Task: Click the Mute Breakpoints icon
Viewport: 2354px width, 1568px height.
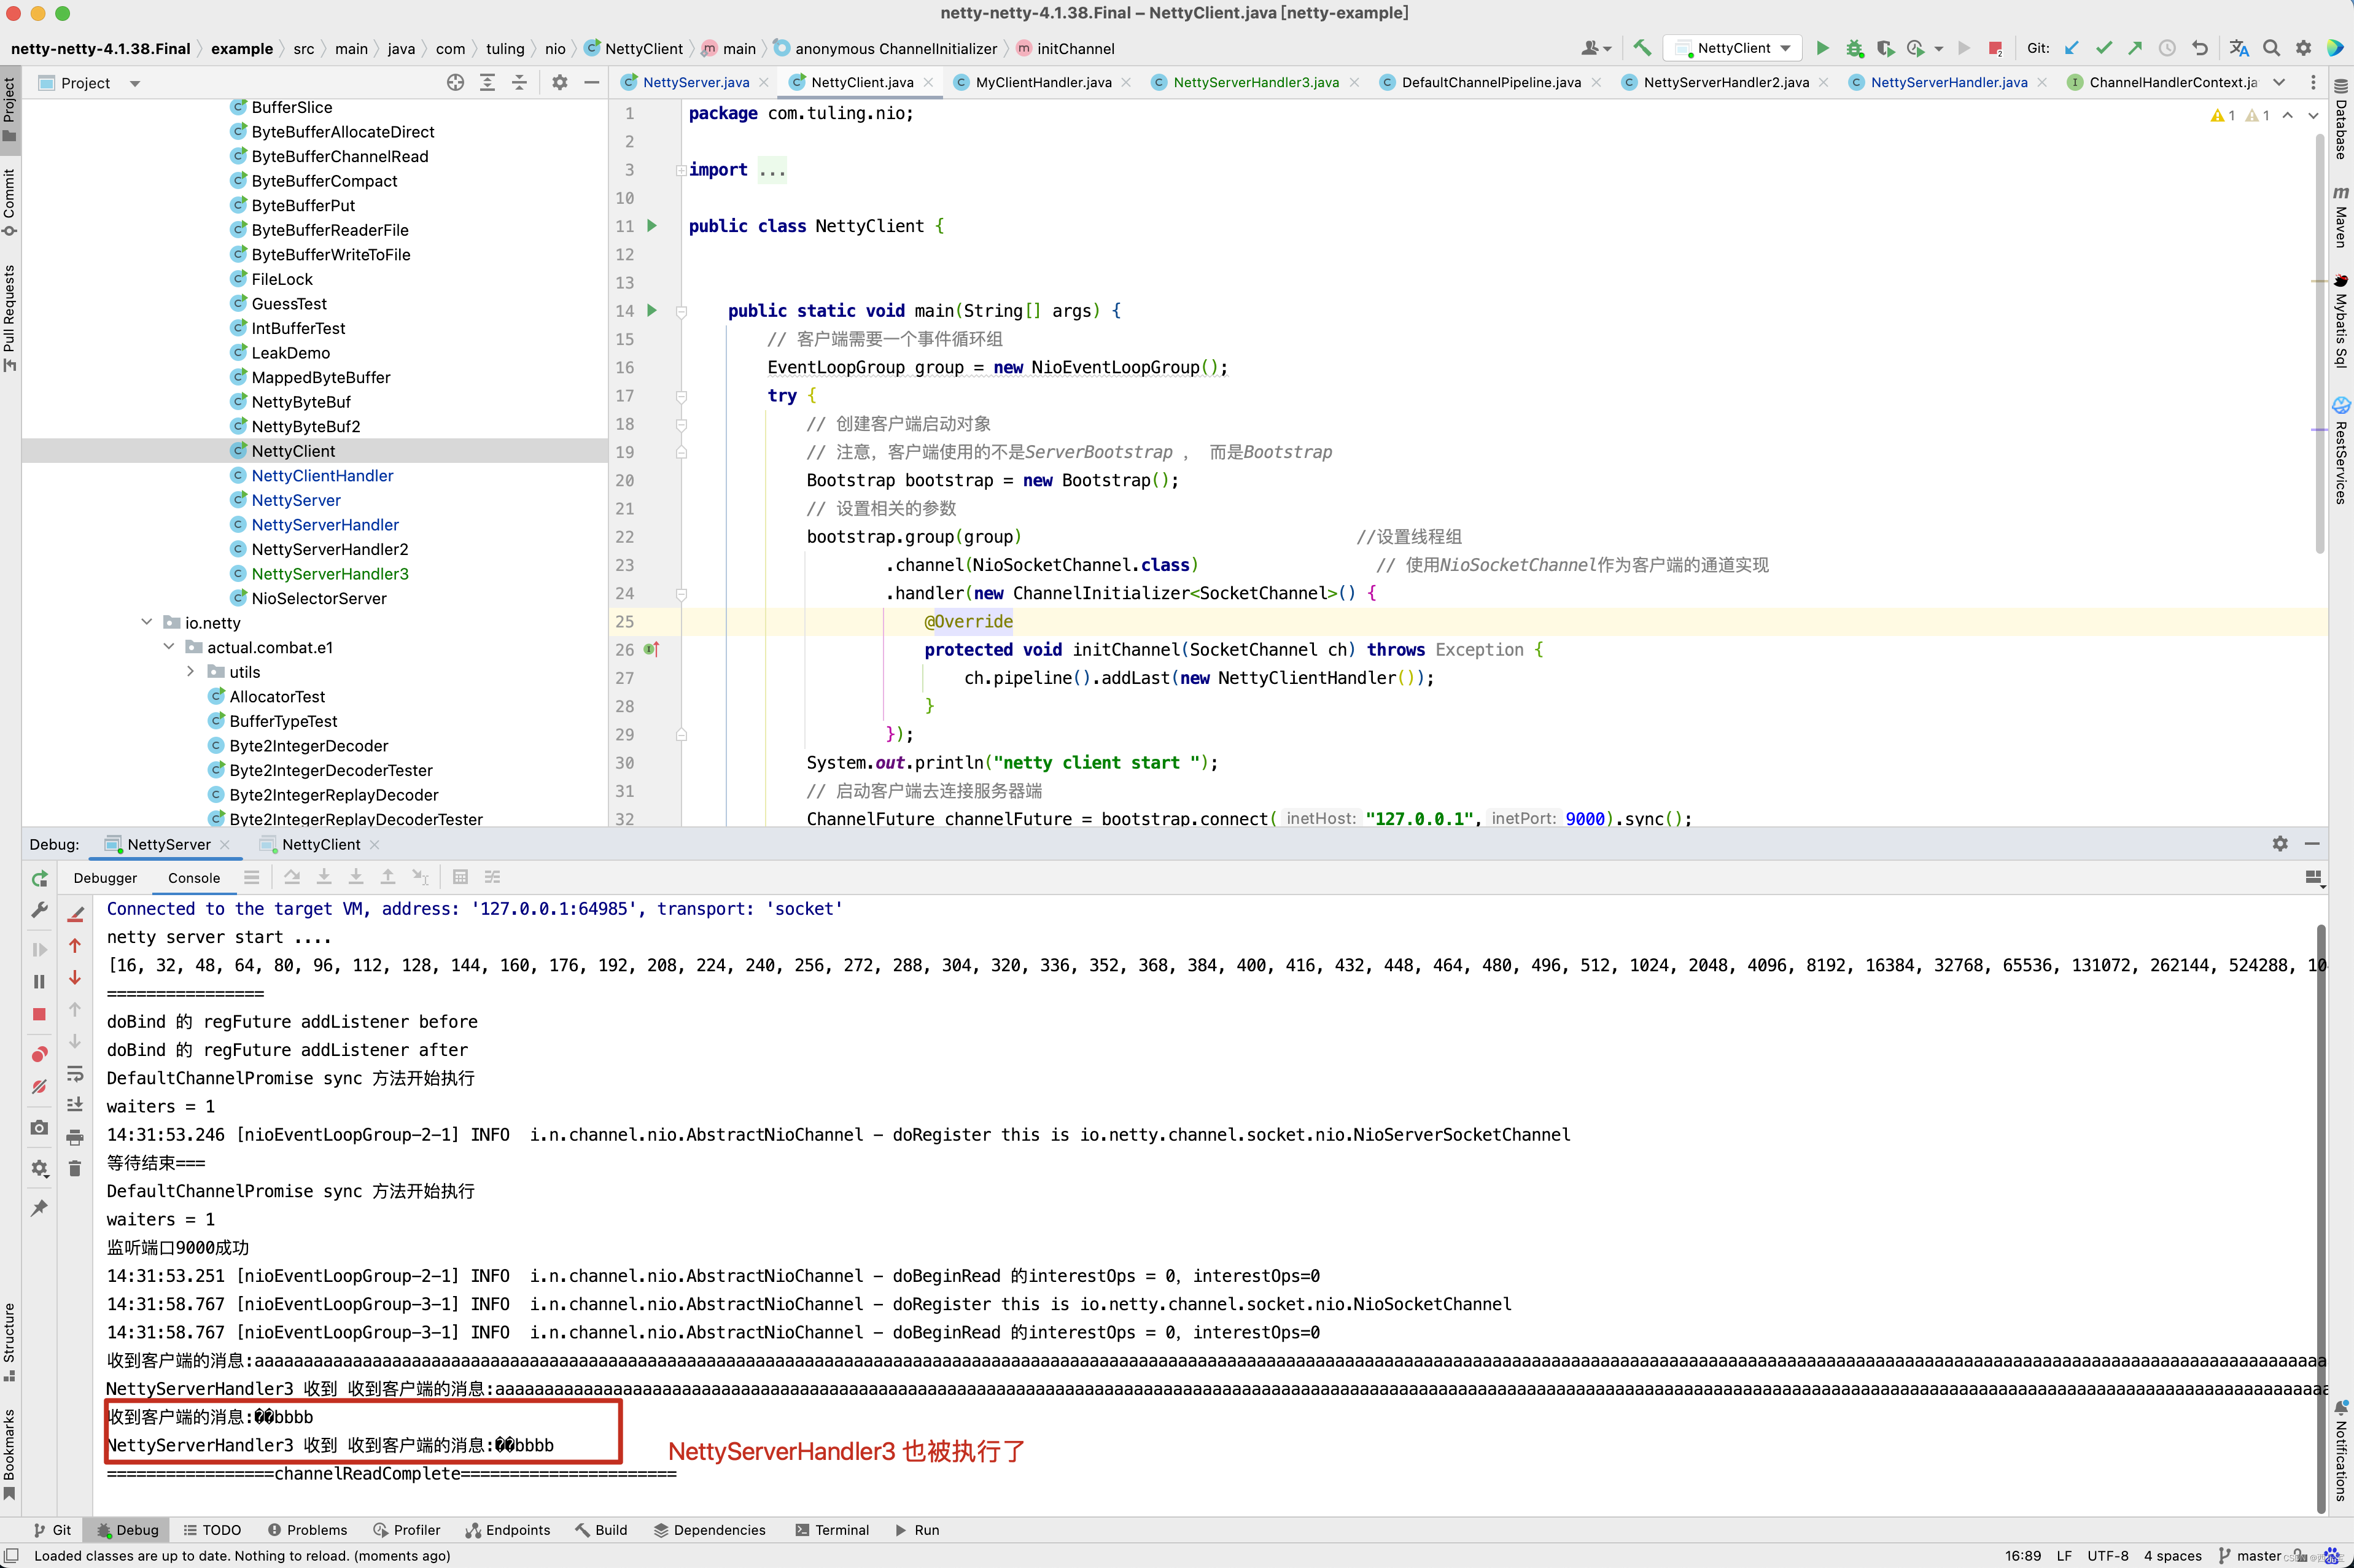Action: (x=39, y=1087)
